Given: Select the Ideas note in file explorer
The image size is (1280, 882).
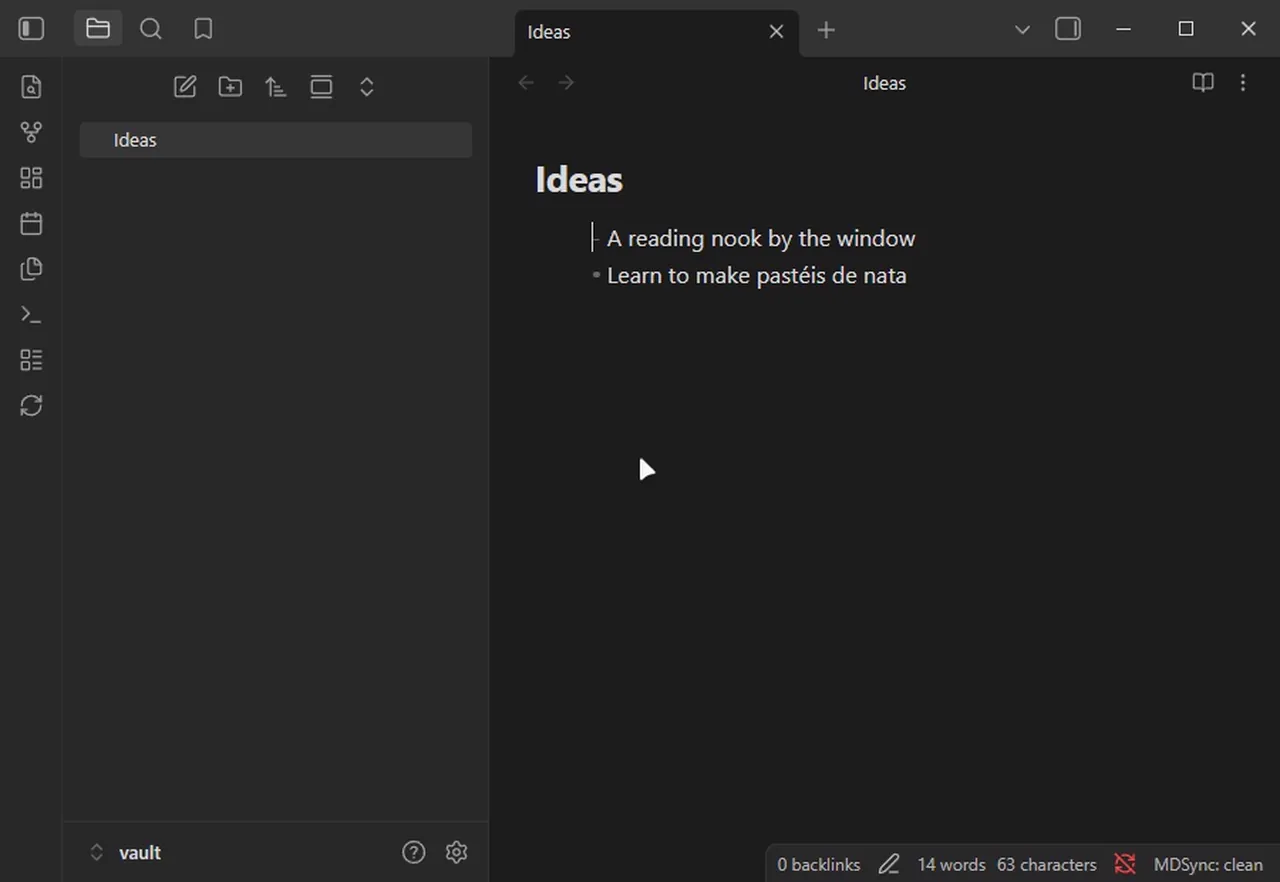Looking at the screenshot, I should pos(276,140).
